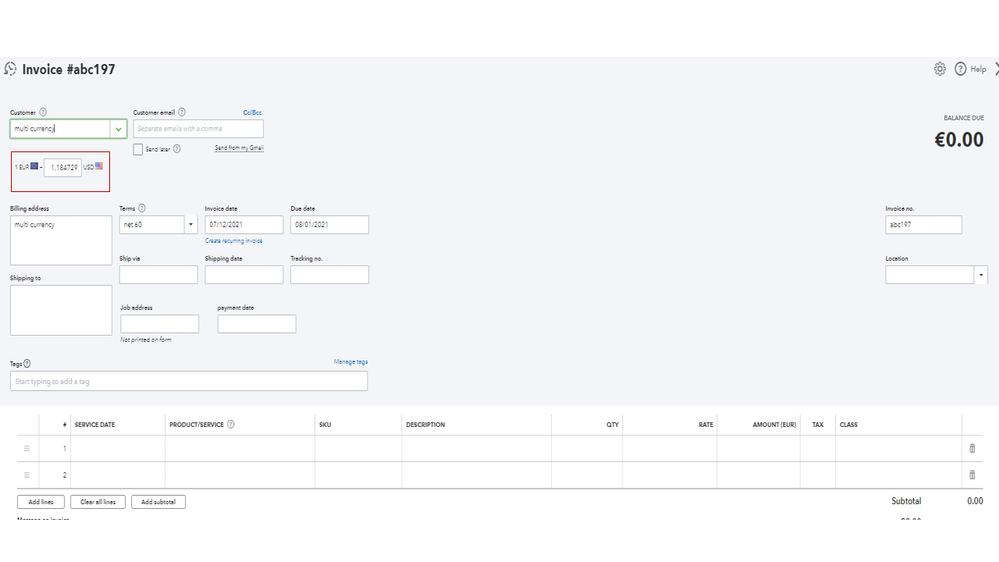Open the Help question mark icon

point(960,69)
